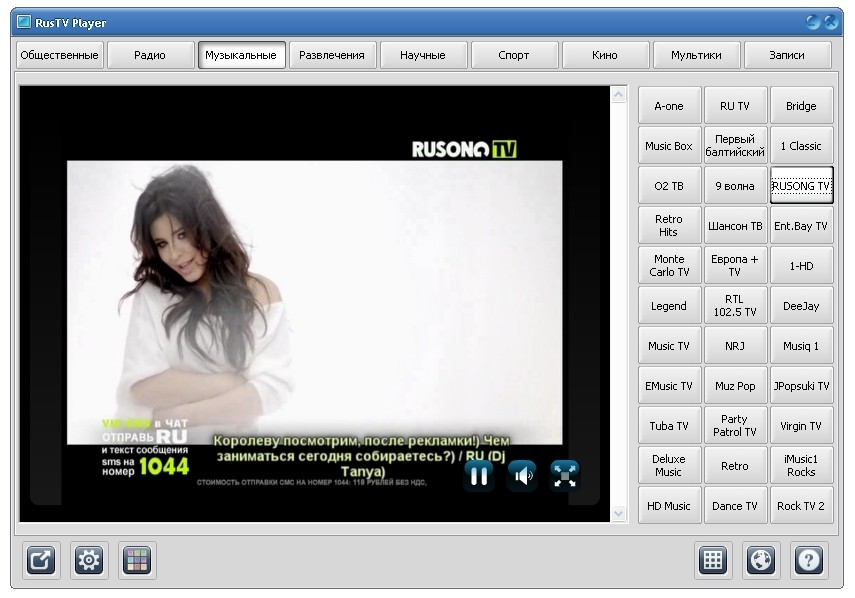This screenshot has height=598, width=855.
Task: Play the HD Music channel
Action: [669, 506]
